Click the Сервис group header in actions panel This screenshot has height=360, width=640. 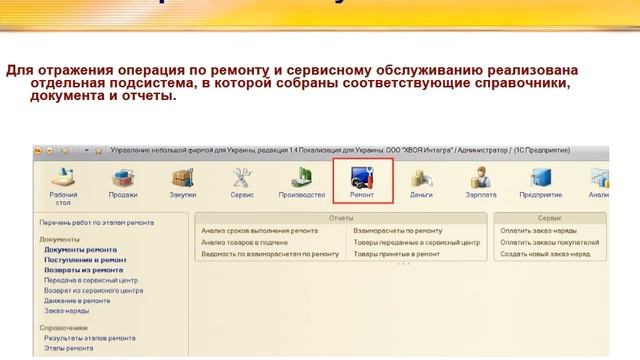pos(550,218)
